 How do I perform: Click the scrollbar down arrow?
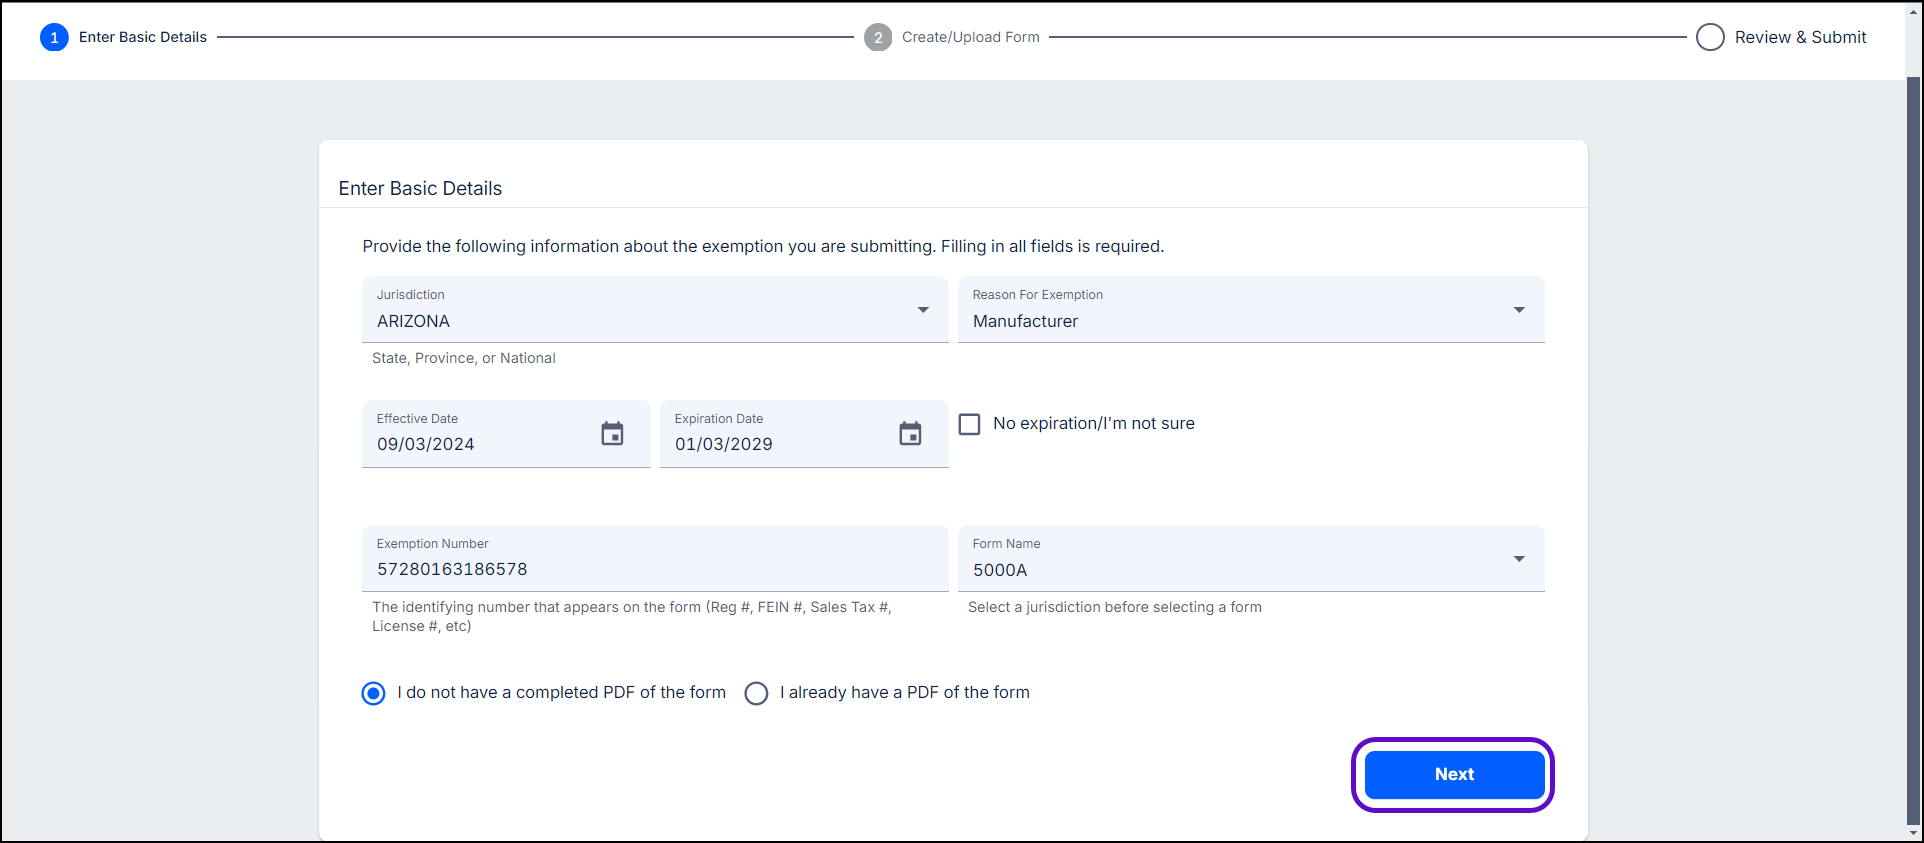point(1914,833)
